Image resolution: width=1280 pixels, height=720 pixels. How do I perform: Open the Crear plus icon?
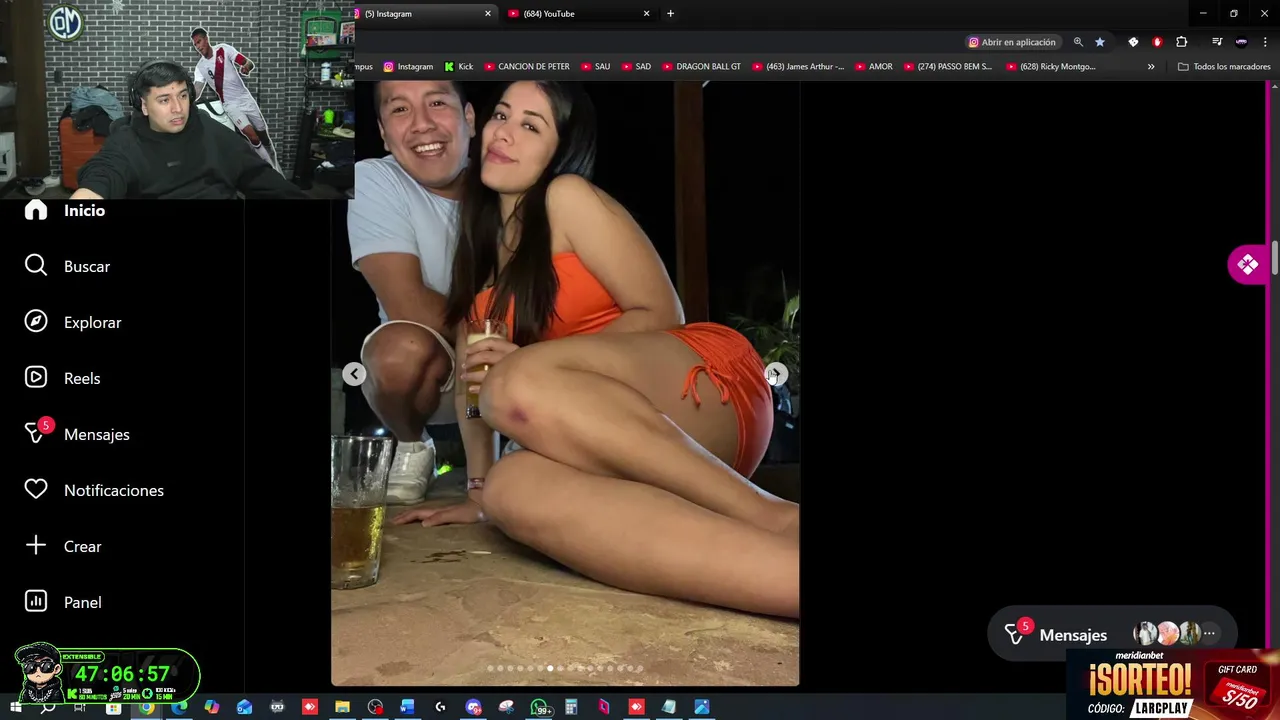click(36, 546)
